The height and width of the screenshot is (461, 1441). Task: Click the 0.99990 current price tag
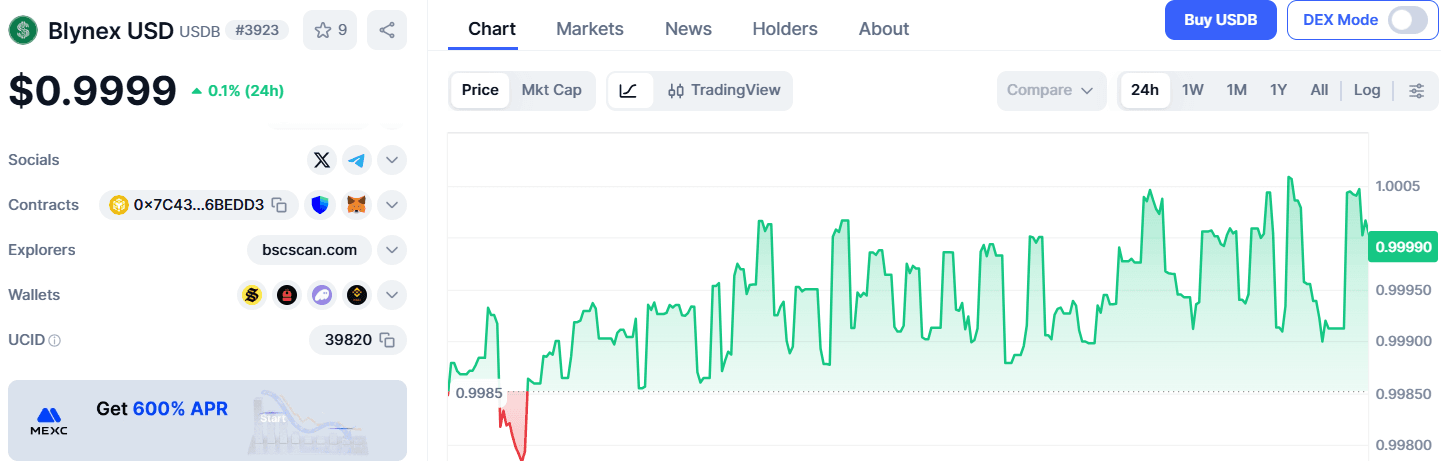click(x=1404, y=247)
